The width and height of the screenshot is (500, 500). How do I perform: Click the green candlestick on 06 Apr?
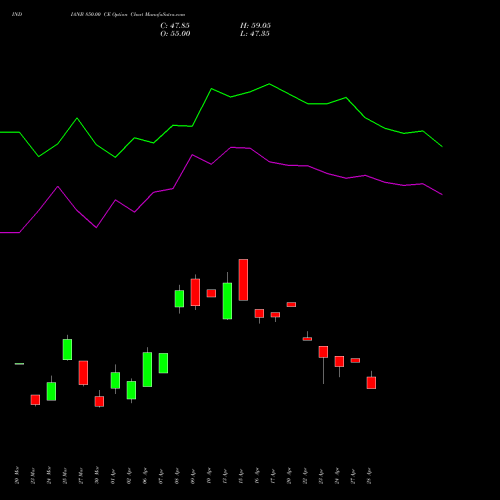click(147, 369)
